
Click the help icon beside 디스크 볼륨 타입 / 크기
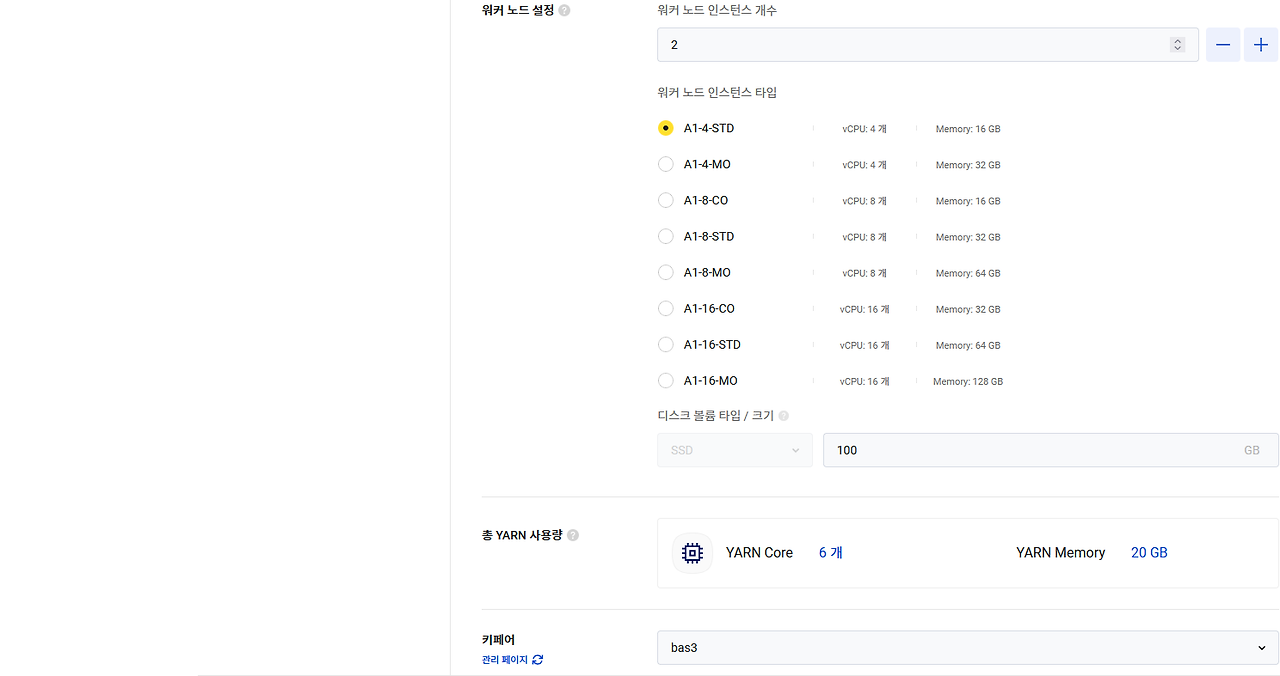click(784, 415)
